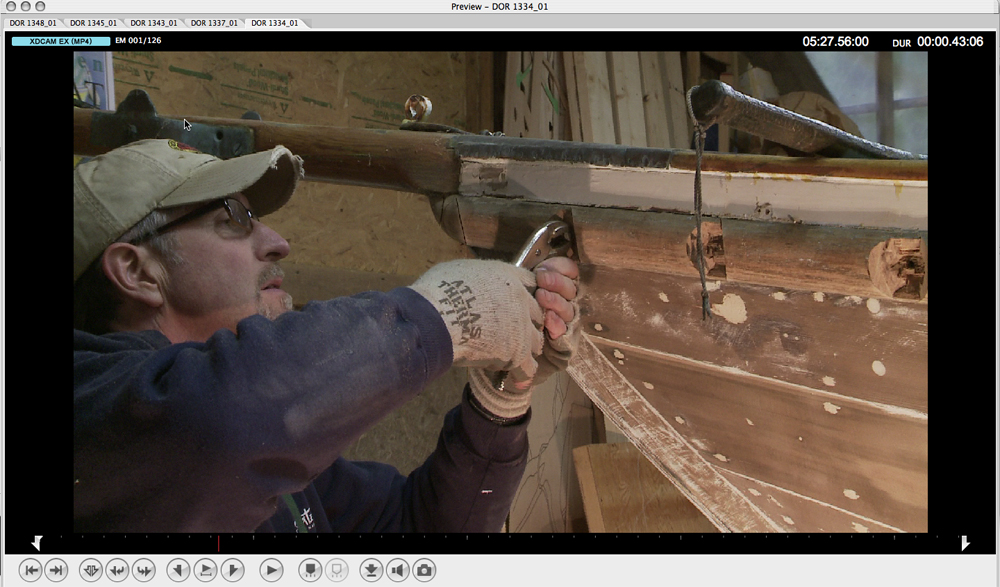Click the play button
The width and height of the screenshot is (1000, 587).
[x=271, y=570]
